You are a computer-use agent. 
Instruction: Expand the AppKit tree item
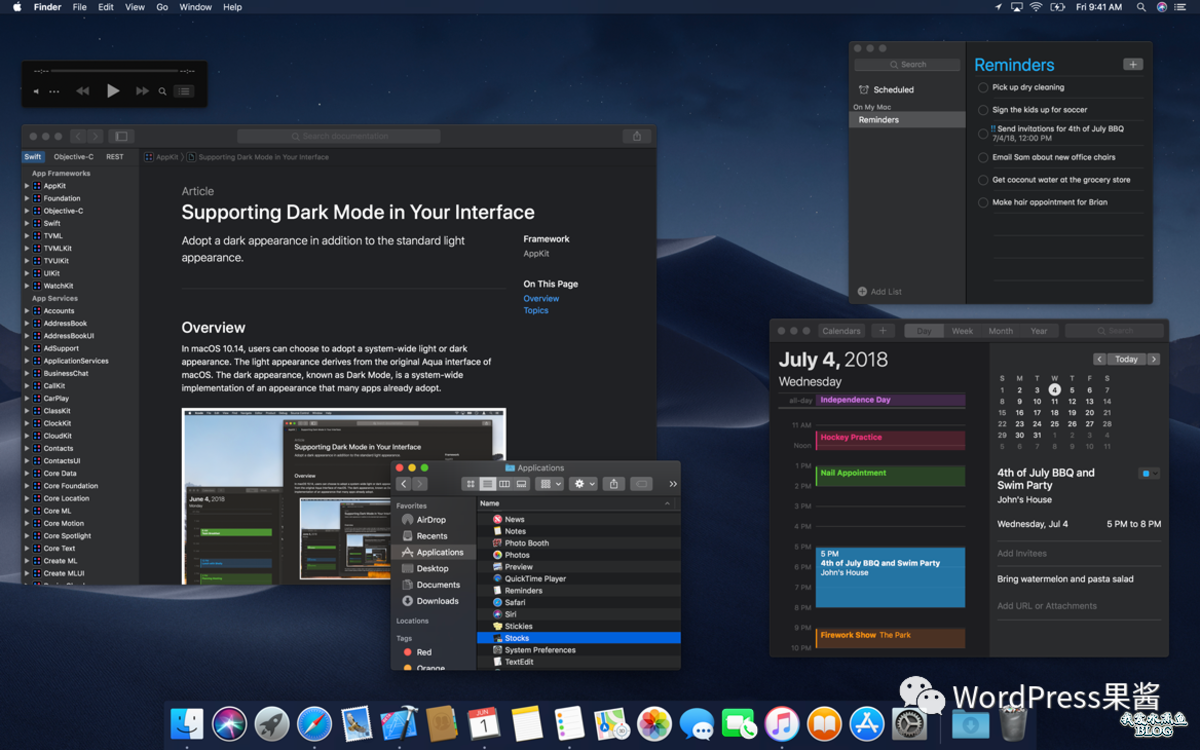click(27, 186)
